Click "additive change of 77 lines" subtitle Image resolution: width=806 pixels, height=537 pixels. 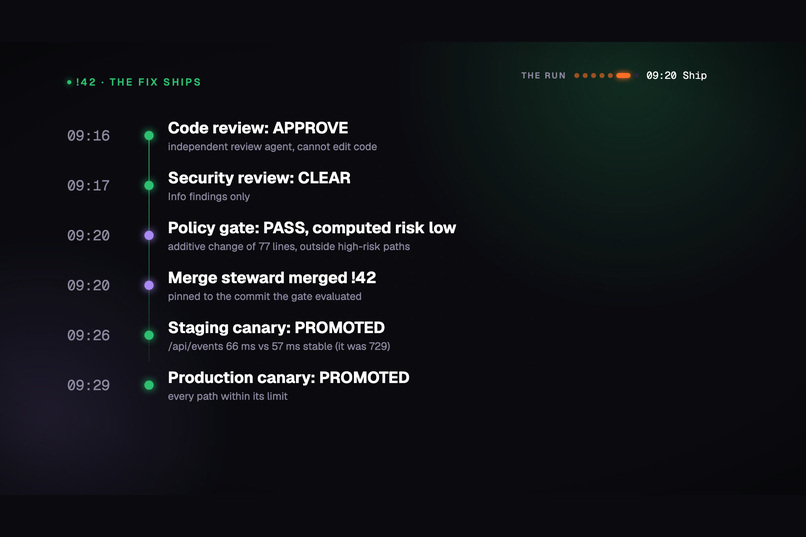coord(289,247)
